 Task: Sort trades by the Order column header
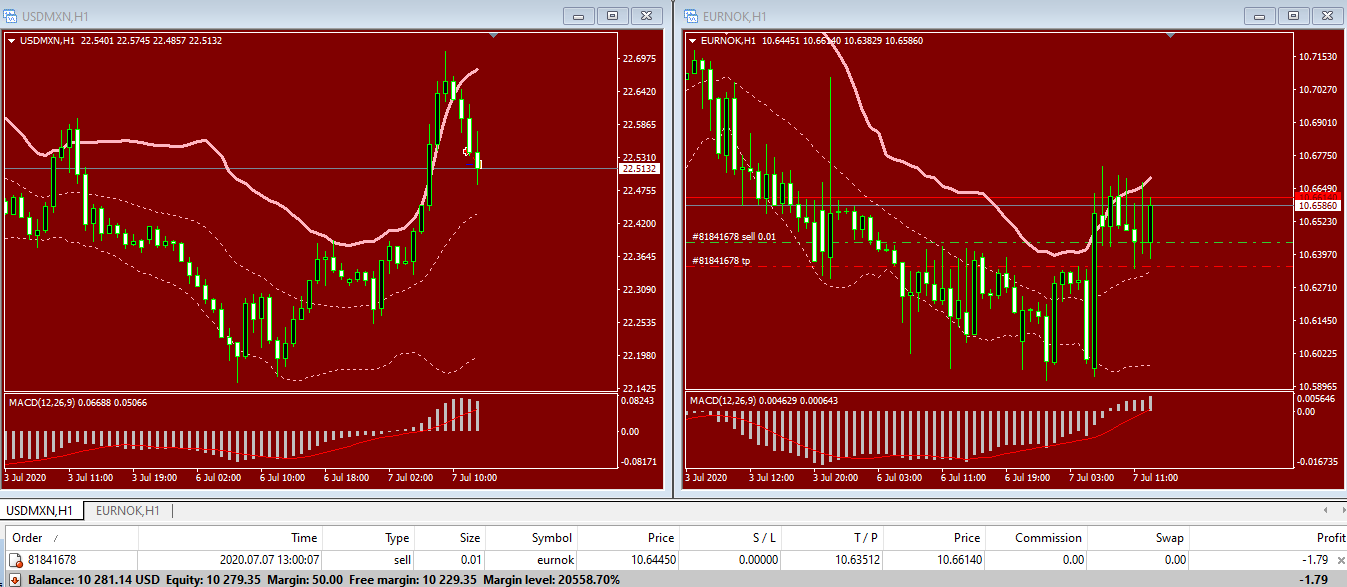(70, 538)
